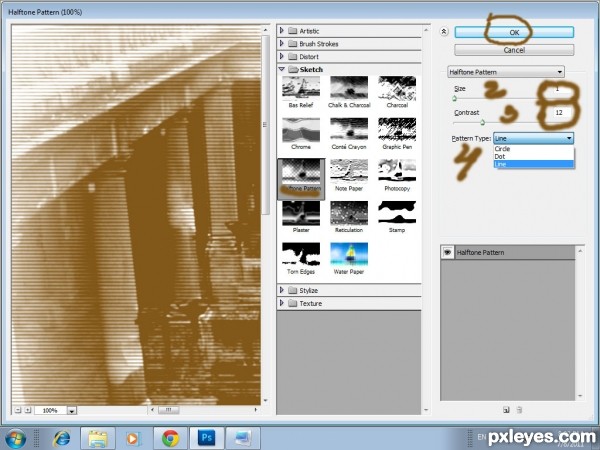Screen dimensions: 600x450
Task: Open Internet Explorer from the taskbar
Action: point(62,439)
